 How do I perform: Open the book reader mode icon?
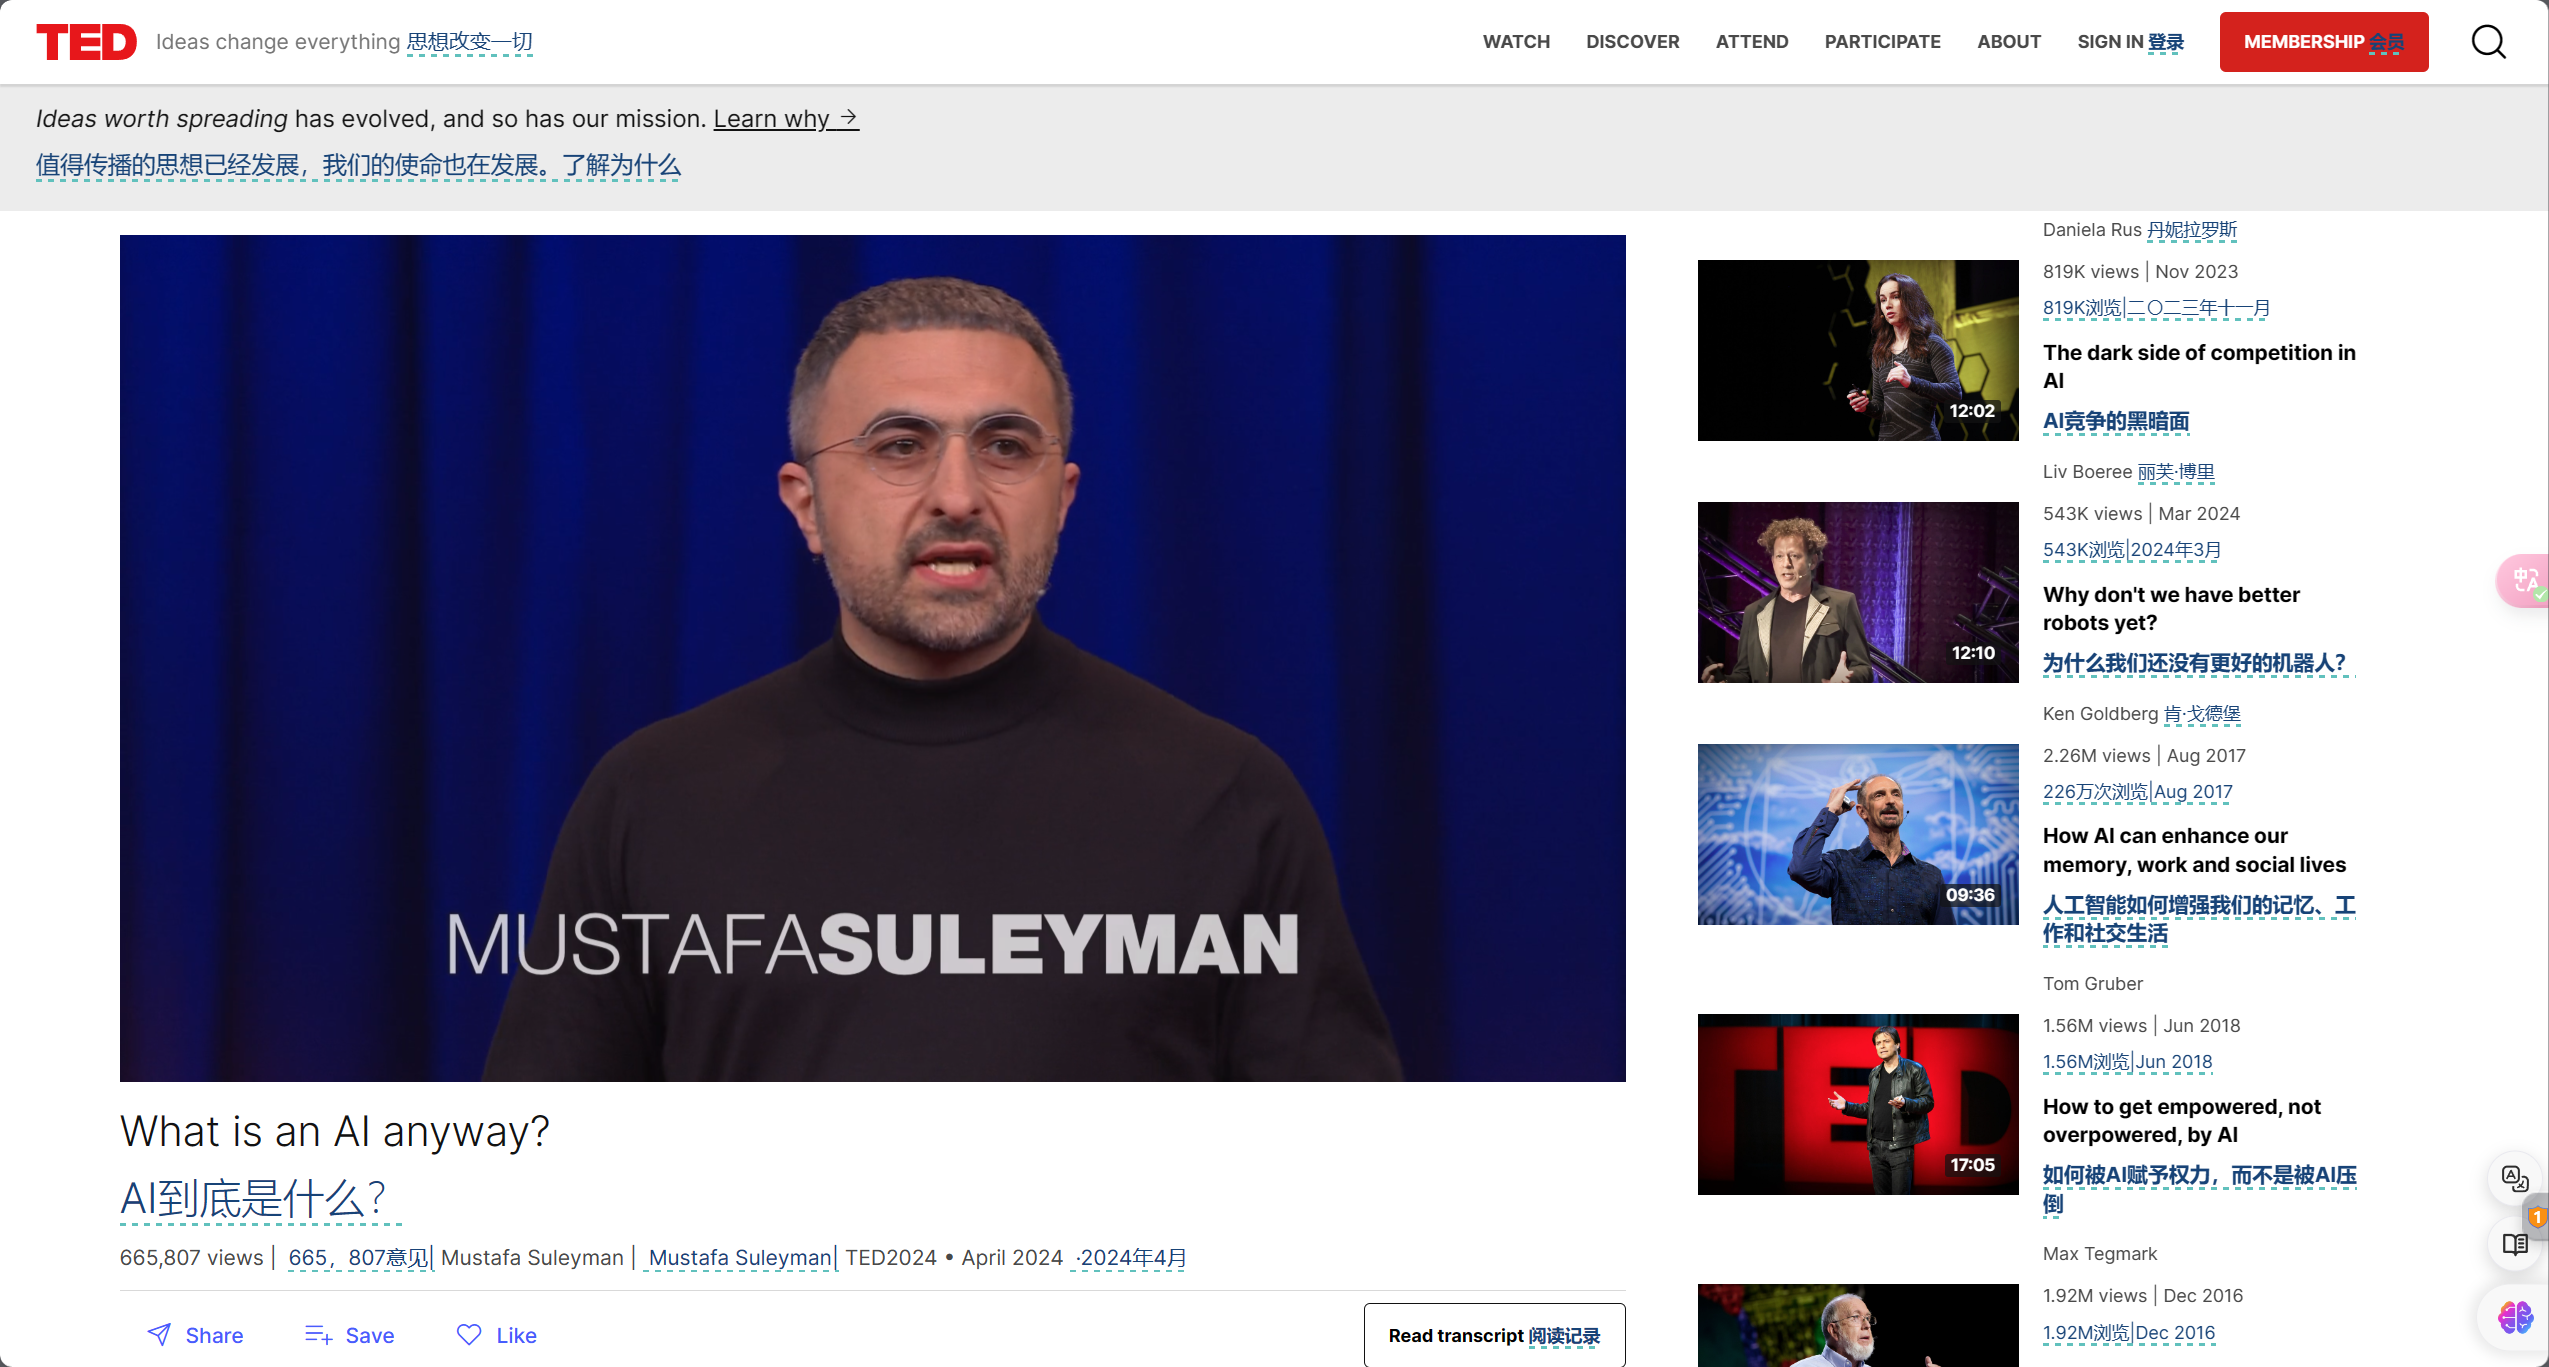coord(2514,1244)
